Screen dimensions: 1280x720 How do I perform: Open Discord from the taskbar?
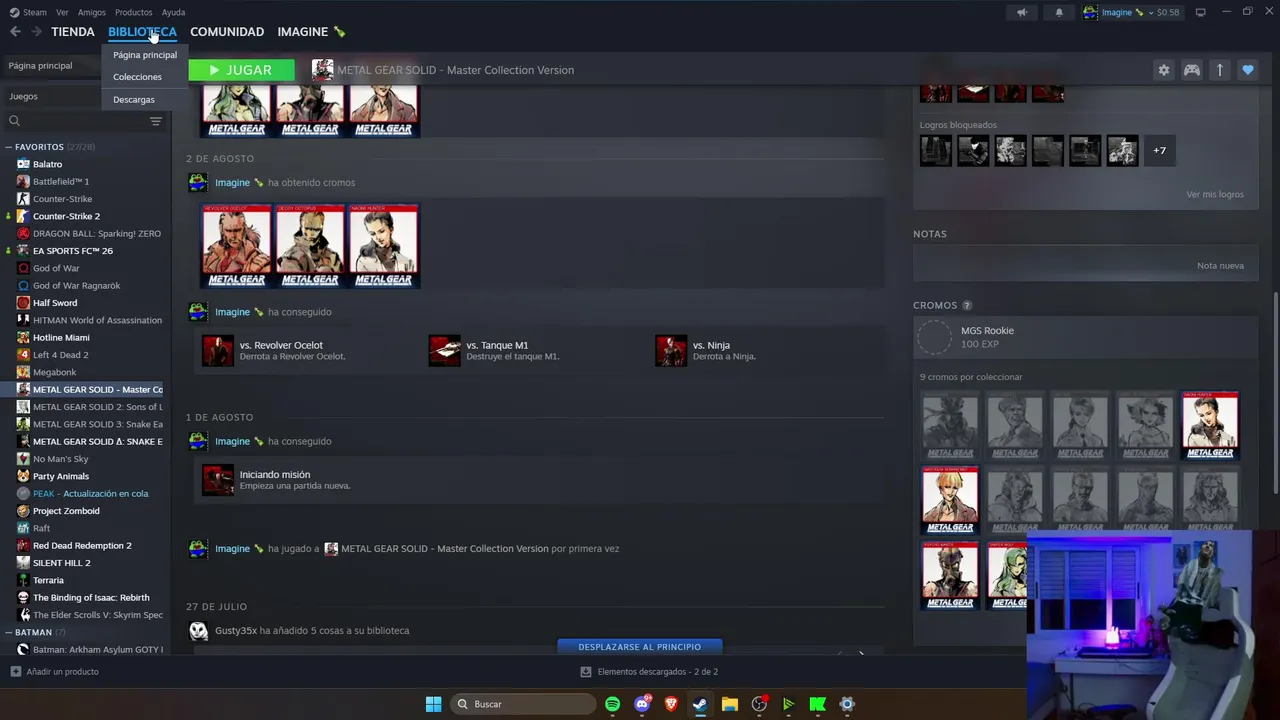tap(642, 704)
